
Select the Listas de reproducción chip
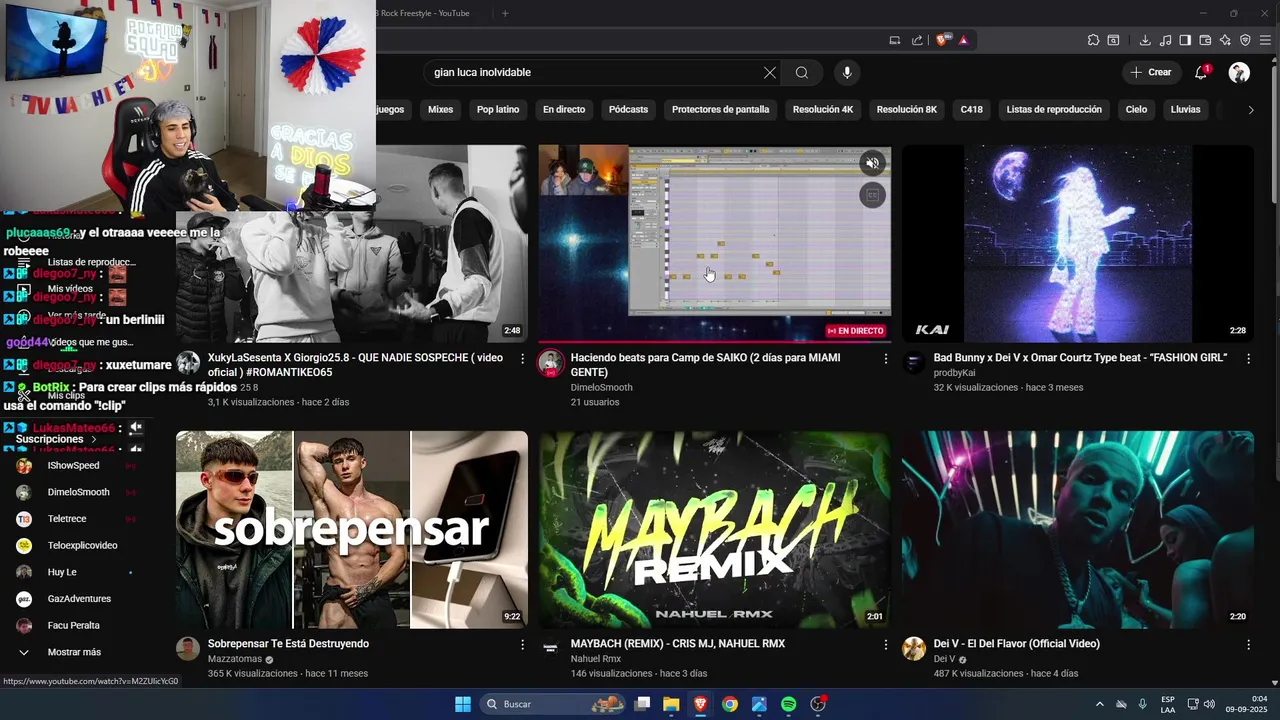tap(1054, 110)
